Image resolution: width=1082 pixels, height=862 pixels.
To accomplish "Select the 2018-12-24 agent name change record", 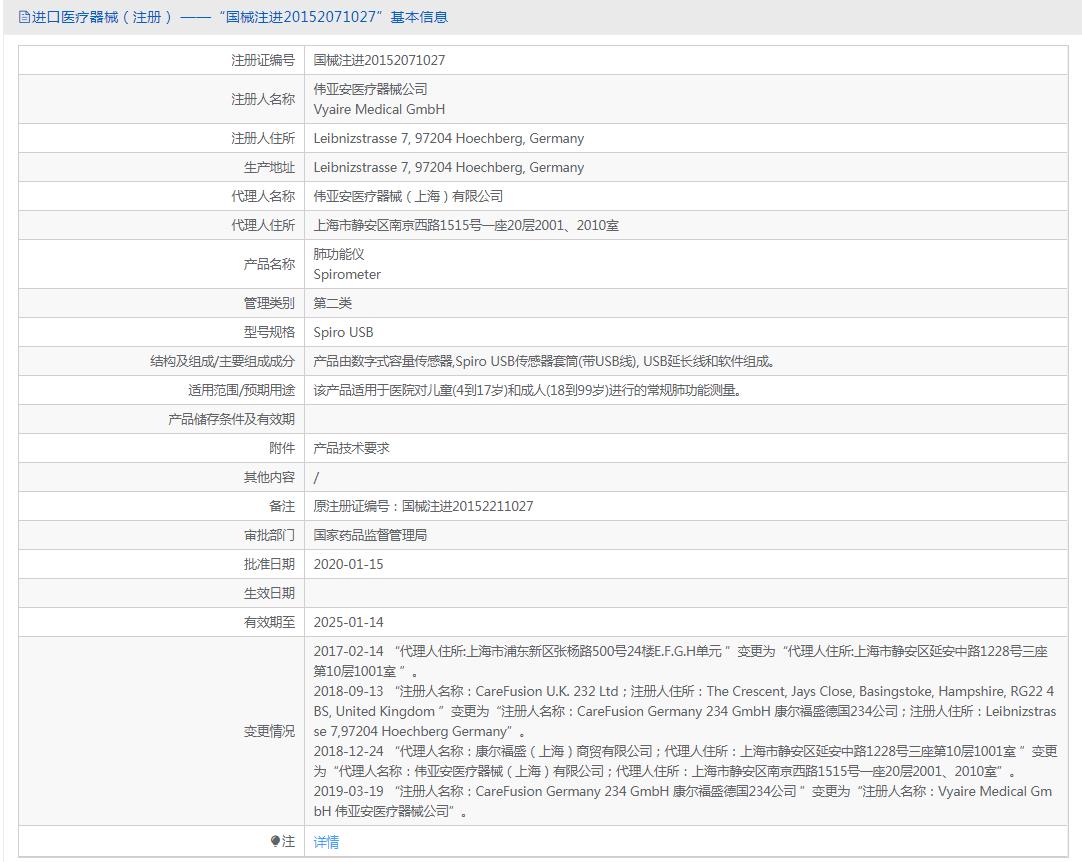I will (685, 761).
